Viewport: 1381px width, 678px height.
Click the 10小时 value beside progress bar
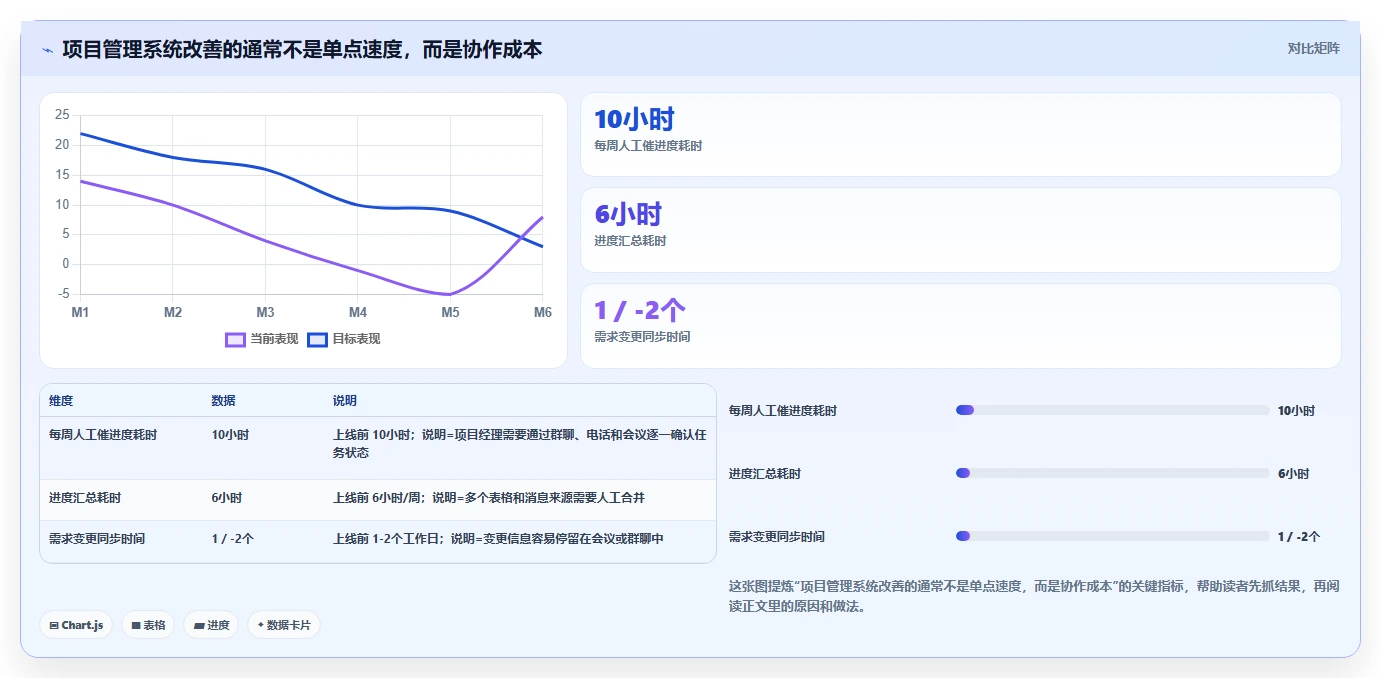coord(1296,410)
